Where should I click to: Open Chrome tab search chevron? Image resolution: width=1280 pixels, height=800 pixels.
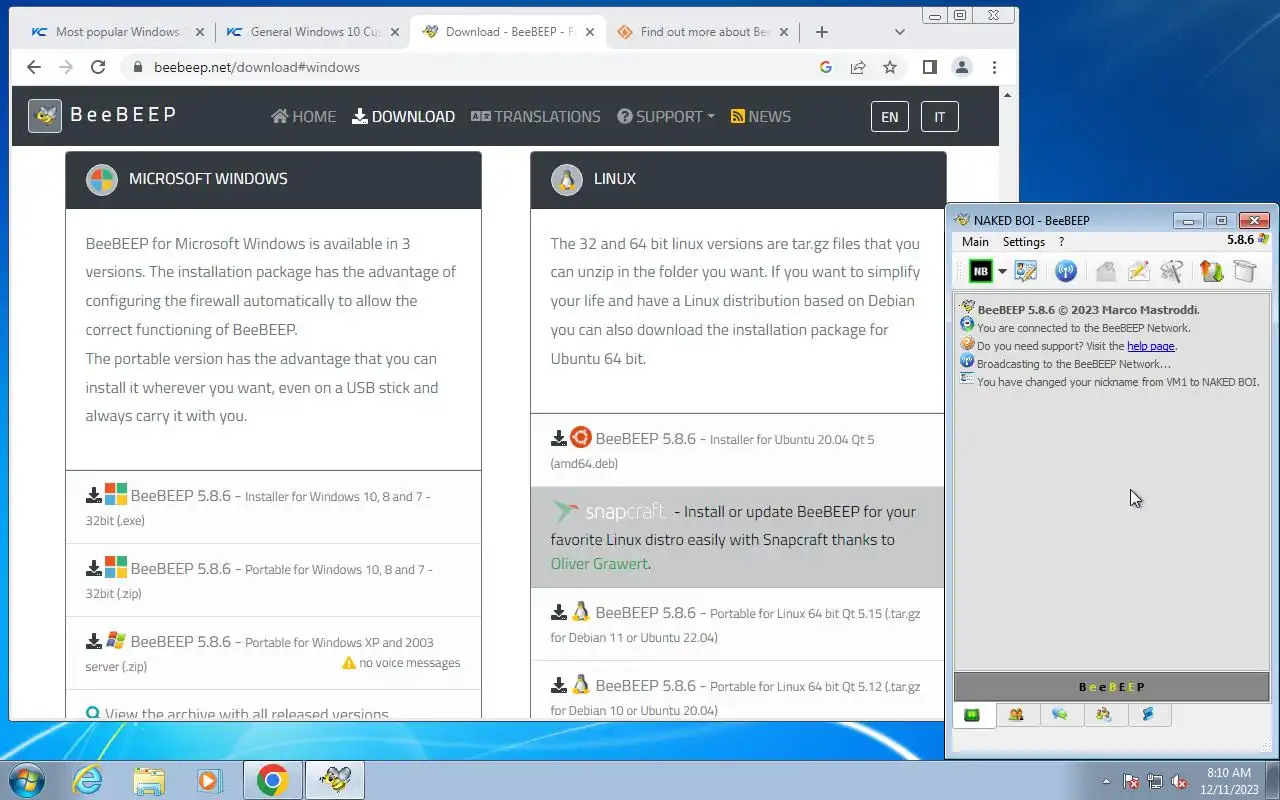coord(900,32)
